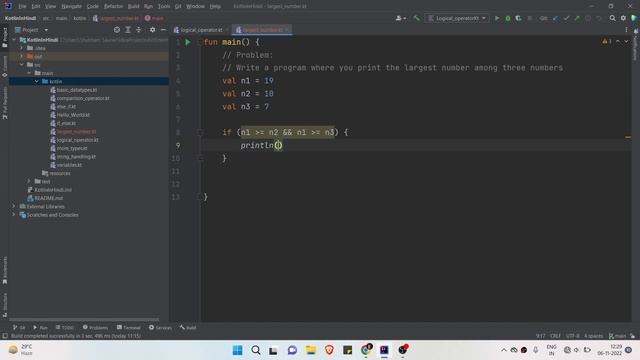Open the Structure side tool tab
Screen dimensions: 640x360
coord(4,304)
